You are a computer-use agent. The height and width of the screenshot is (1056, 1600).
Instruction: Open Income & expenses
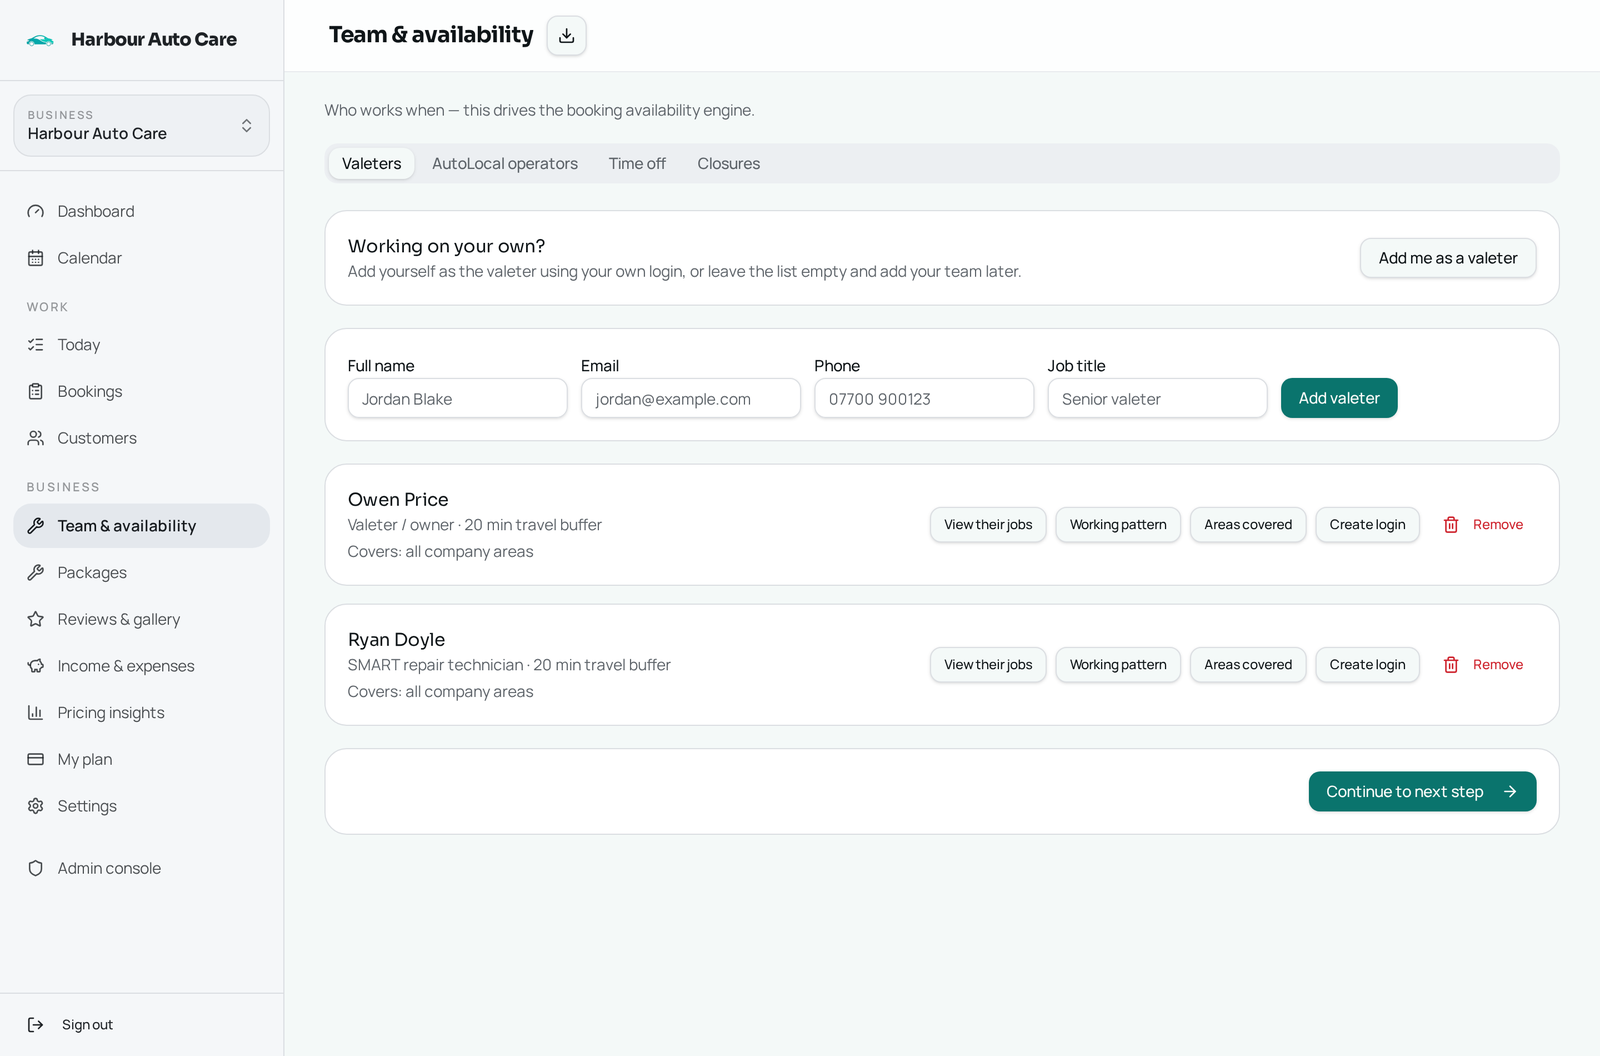click(x=141, y=666)
